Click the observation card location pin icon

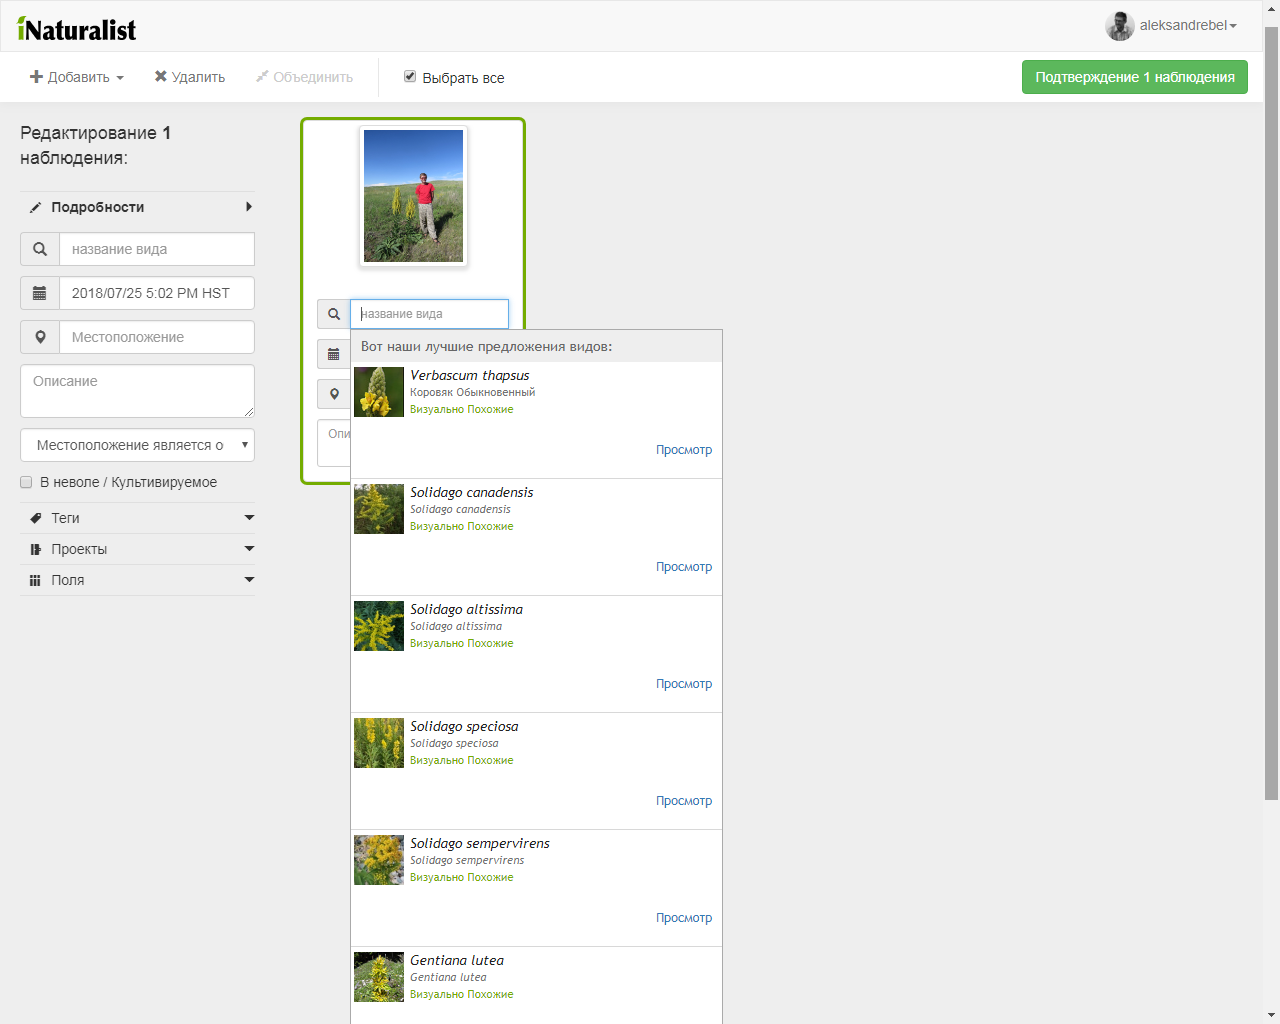coord(334,394)
